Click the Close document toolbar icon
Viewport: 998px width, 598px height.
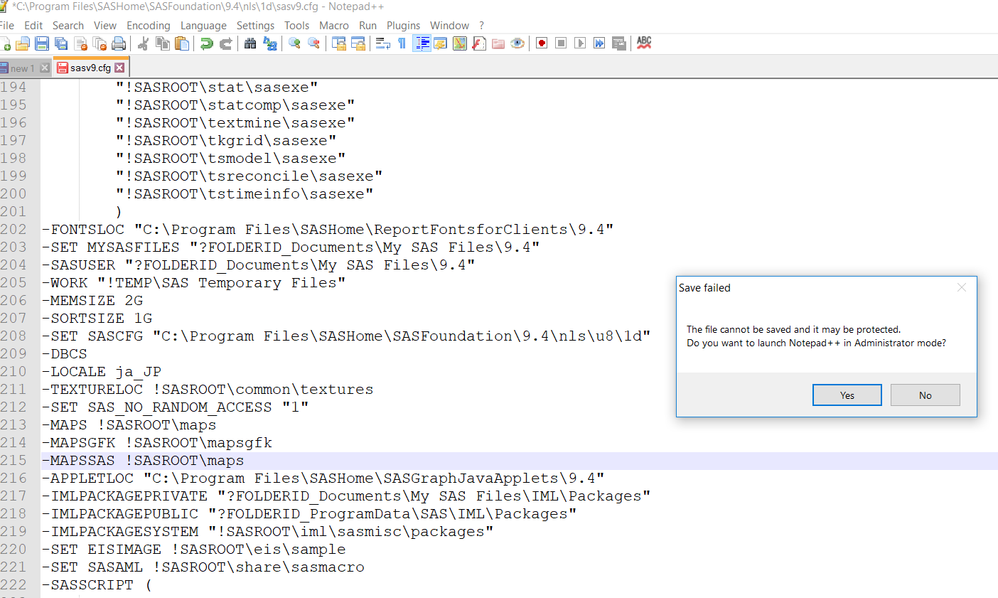(81, 43)
